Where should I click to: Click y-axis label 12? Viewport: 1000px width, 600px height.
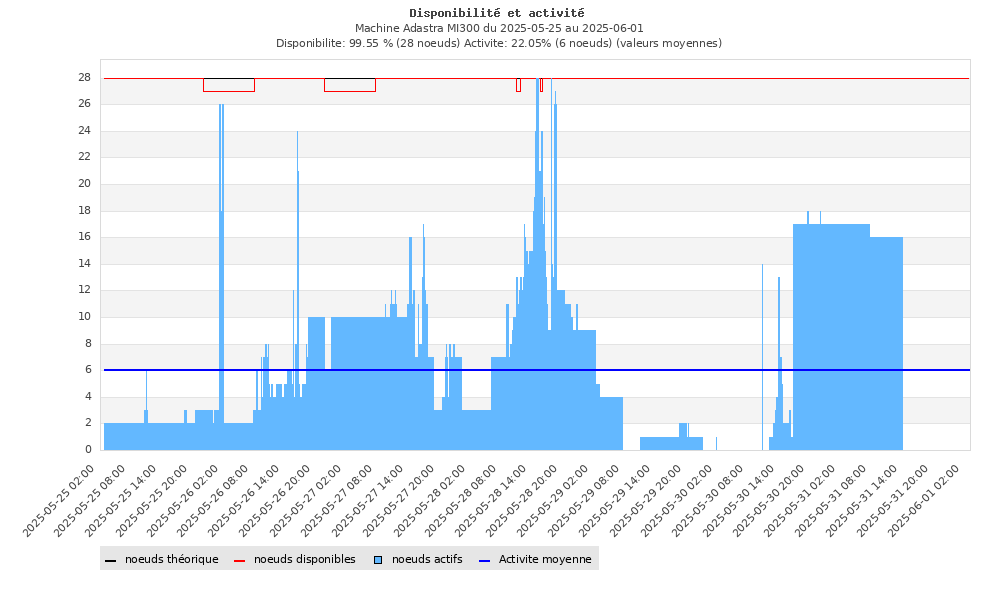click(84, 289)
